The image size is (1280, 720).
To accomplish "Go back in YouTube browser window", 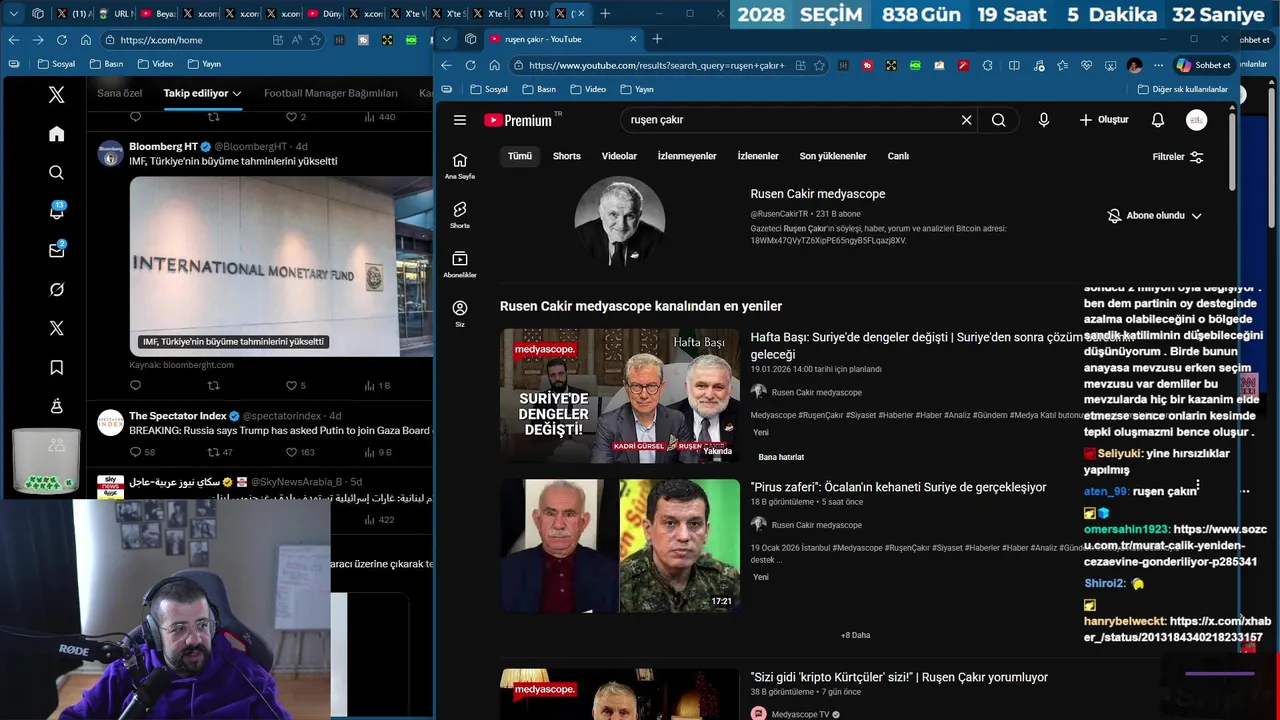I will click(x=446, y=65).
